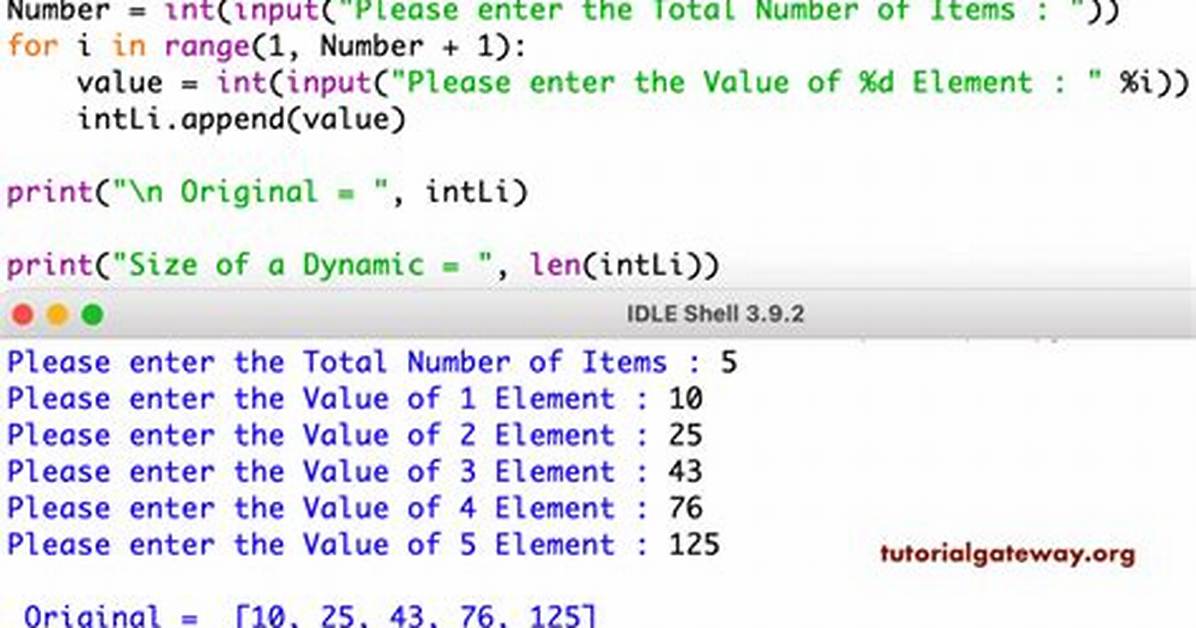Image resolution: width=1196 pixels, height=628 pixels.
Task: Click the 'value = int(input(' code line
Action: point(633,83)
